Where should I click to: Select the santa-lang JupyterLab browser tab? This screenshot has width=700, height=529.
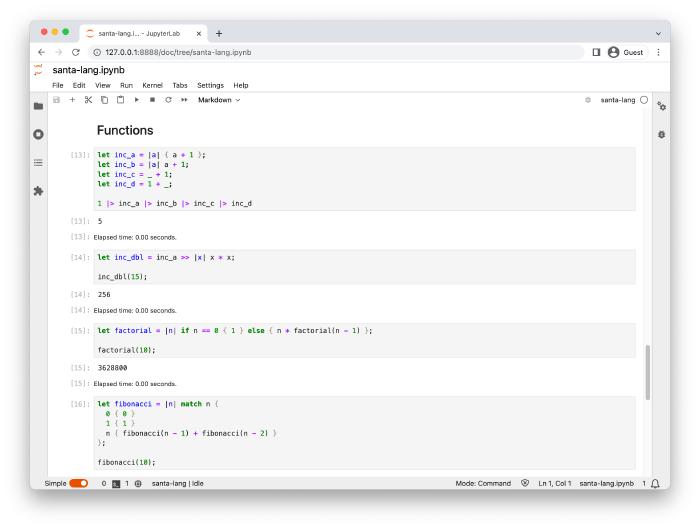[x=143, y=33]
